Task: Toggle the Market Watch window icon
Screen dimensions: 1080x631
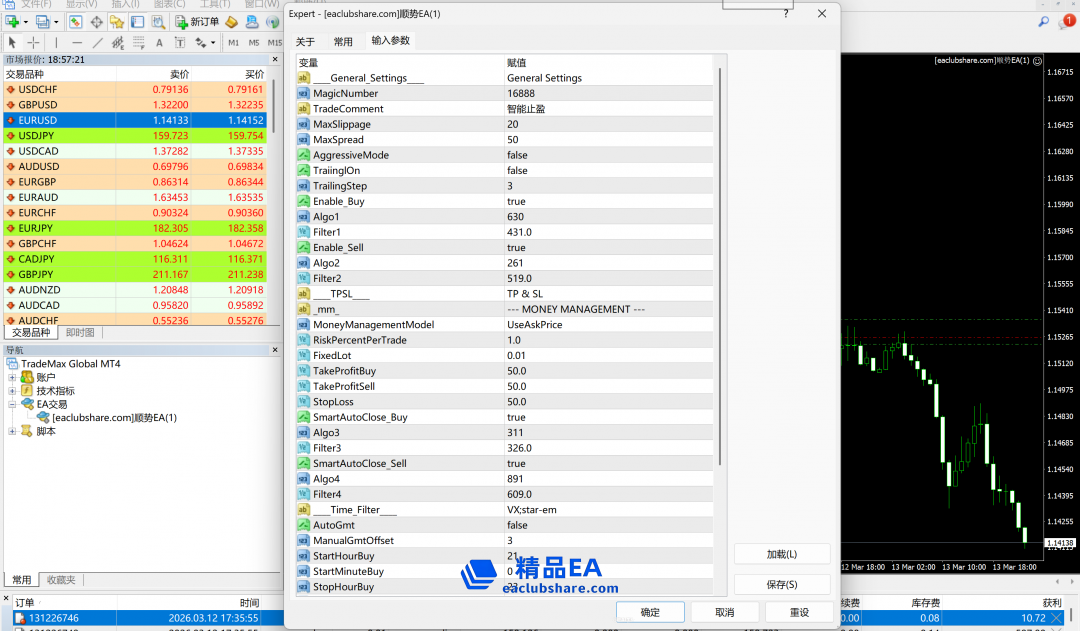Action: coord(74,22)
